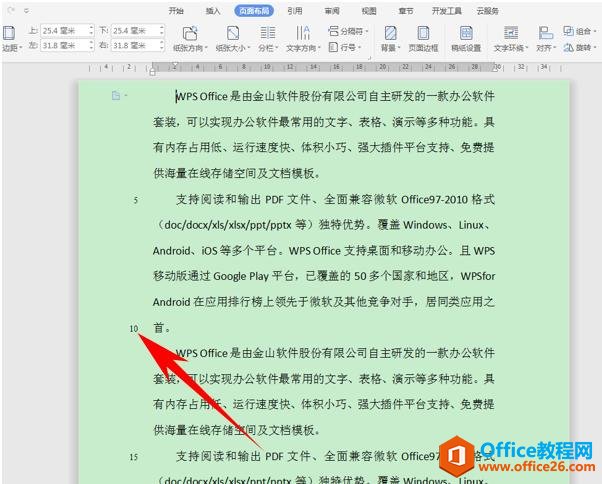Expand the 文字方向 dropdown

[x=319, y=48]
